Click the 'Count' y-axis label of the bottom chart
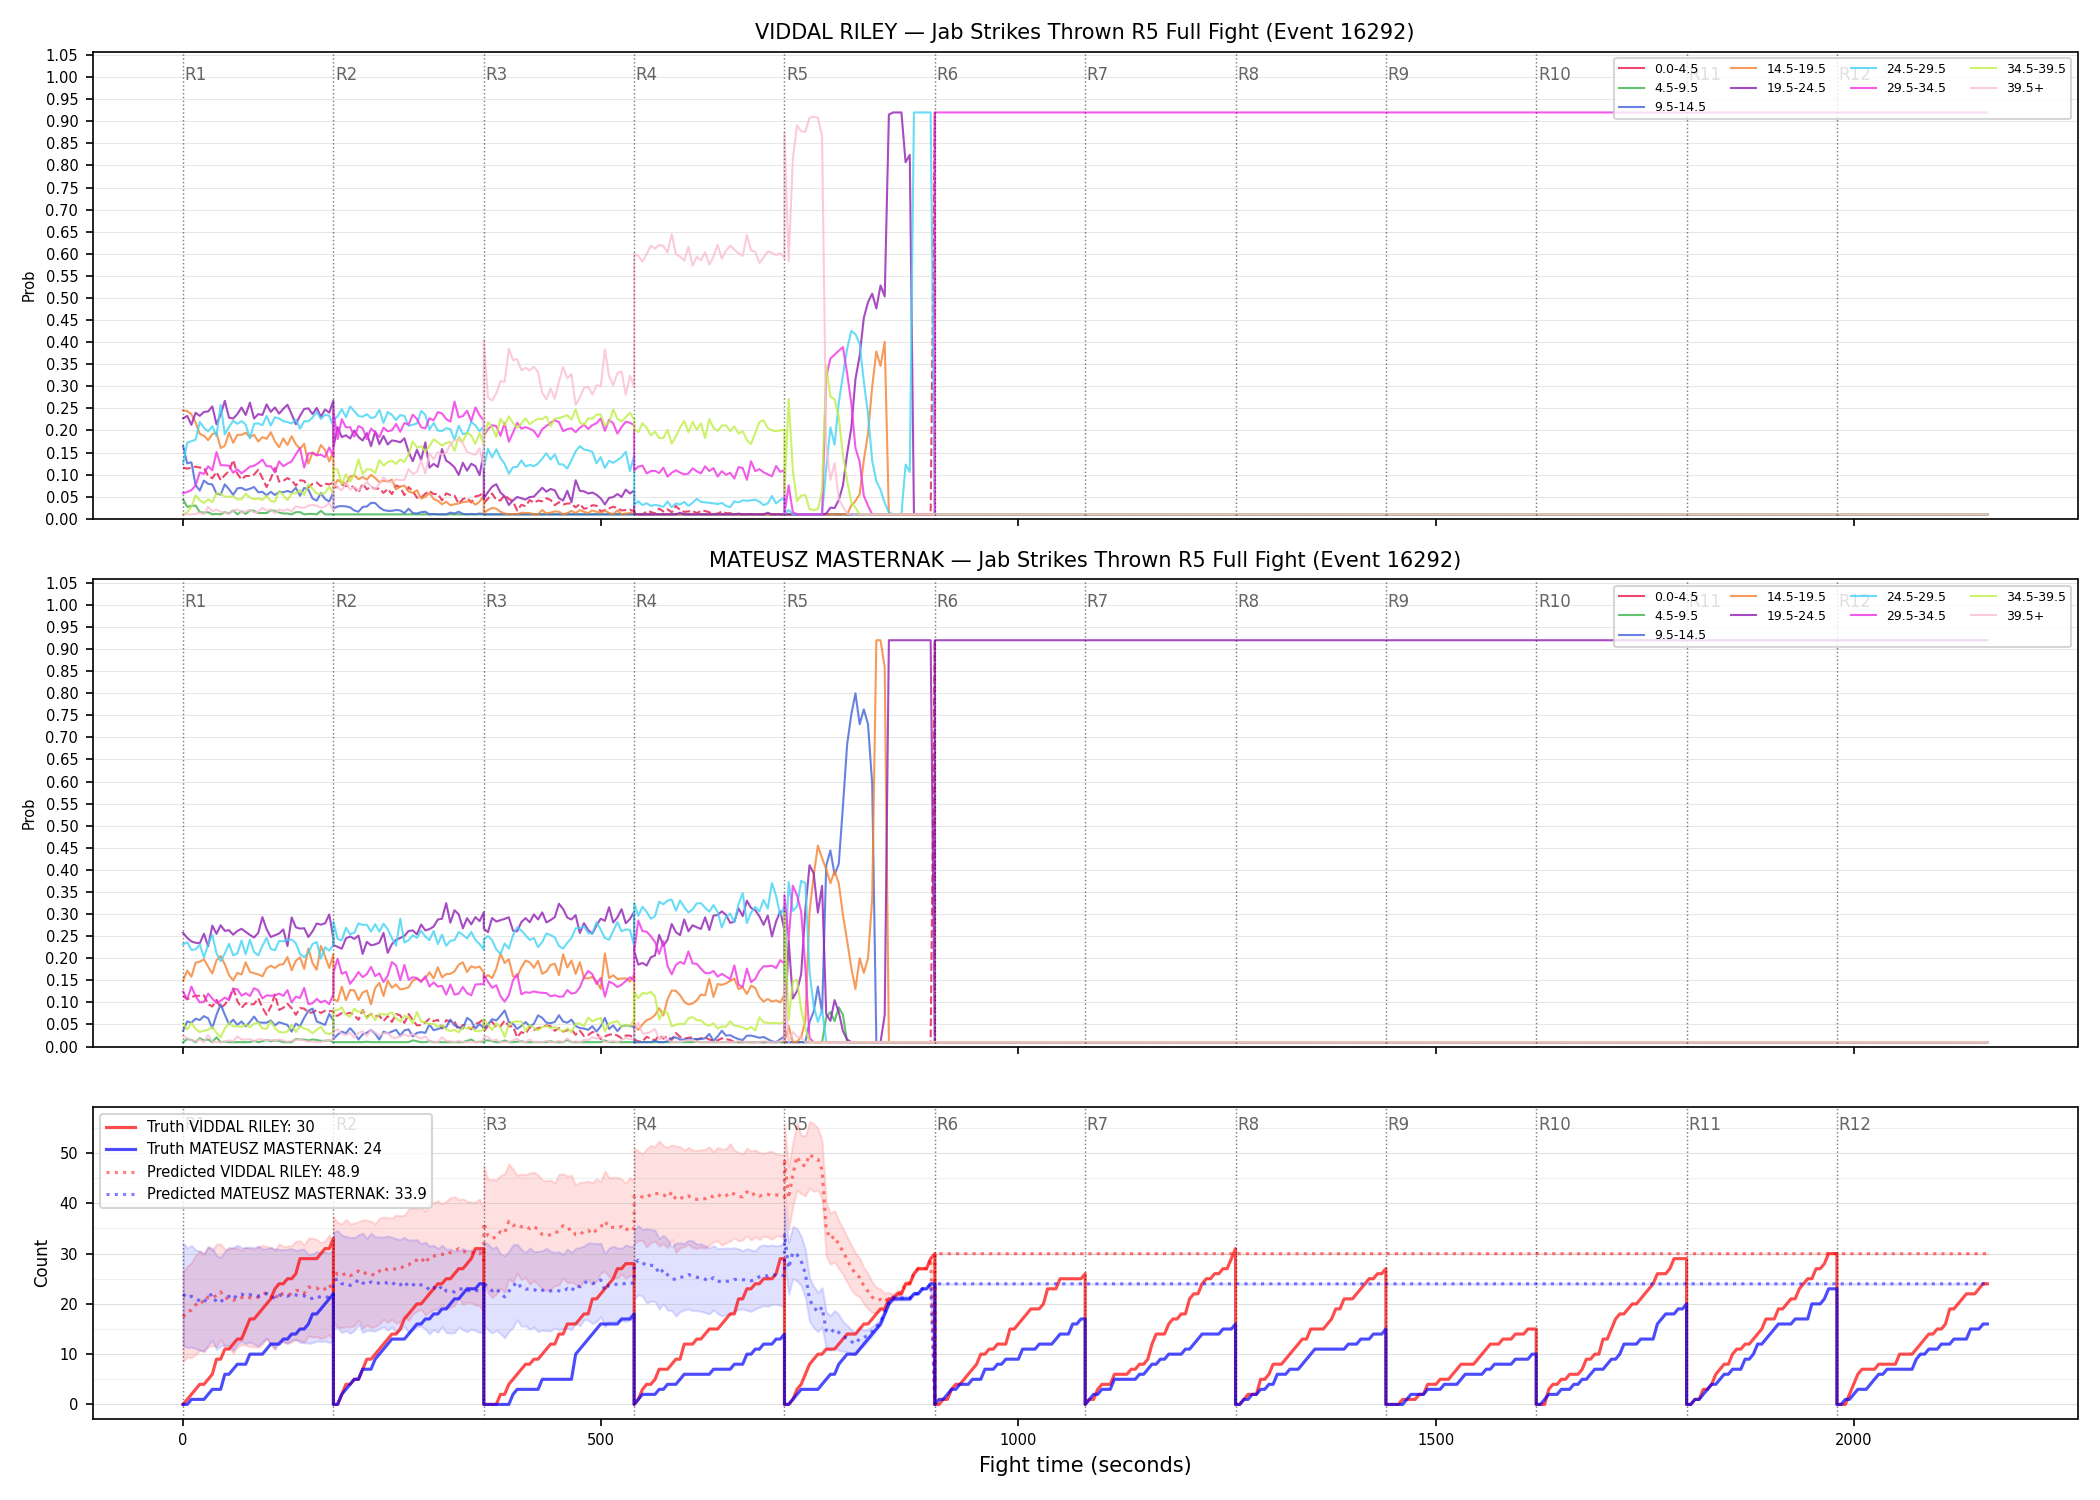The image size is (2100, 1500). click(x=41, y=1263)
